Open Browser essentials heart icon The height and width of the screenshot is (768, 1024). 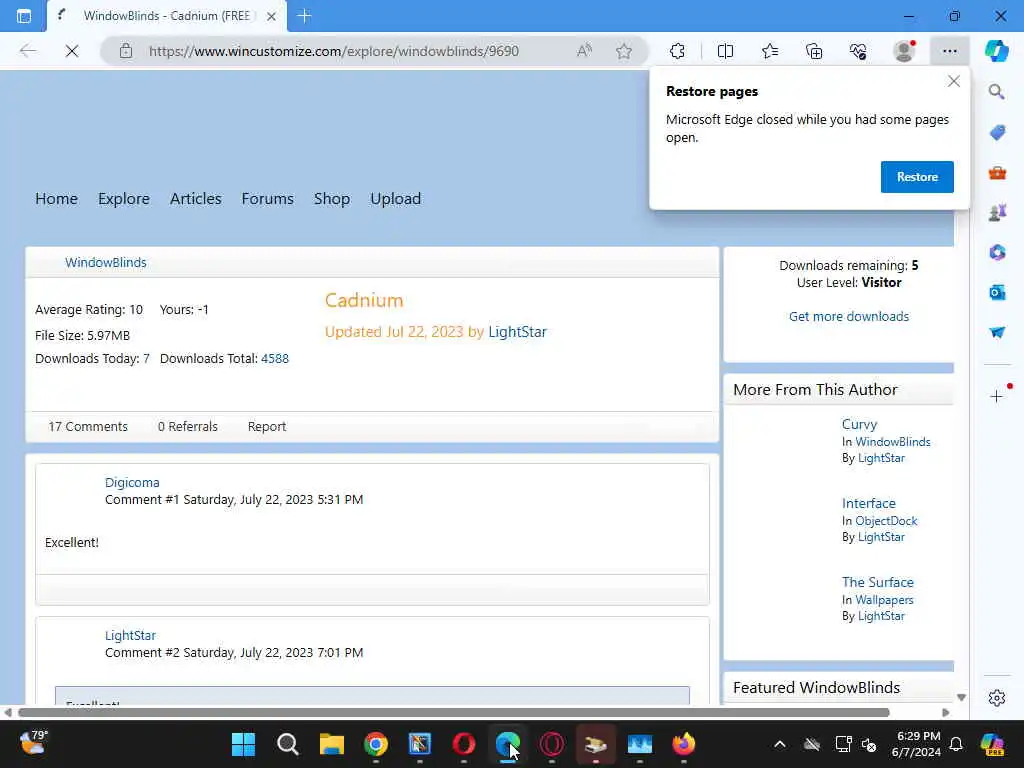[858, 51]
